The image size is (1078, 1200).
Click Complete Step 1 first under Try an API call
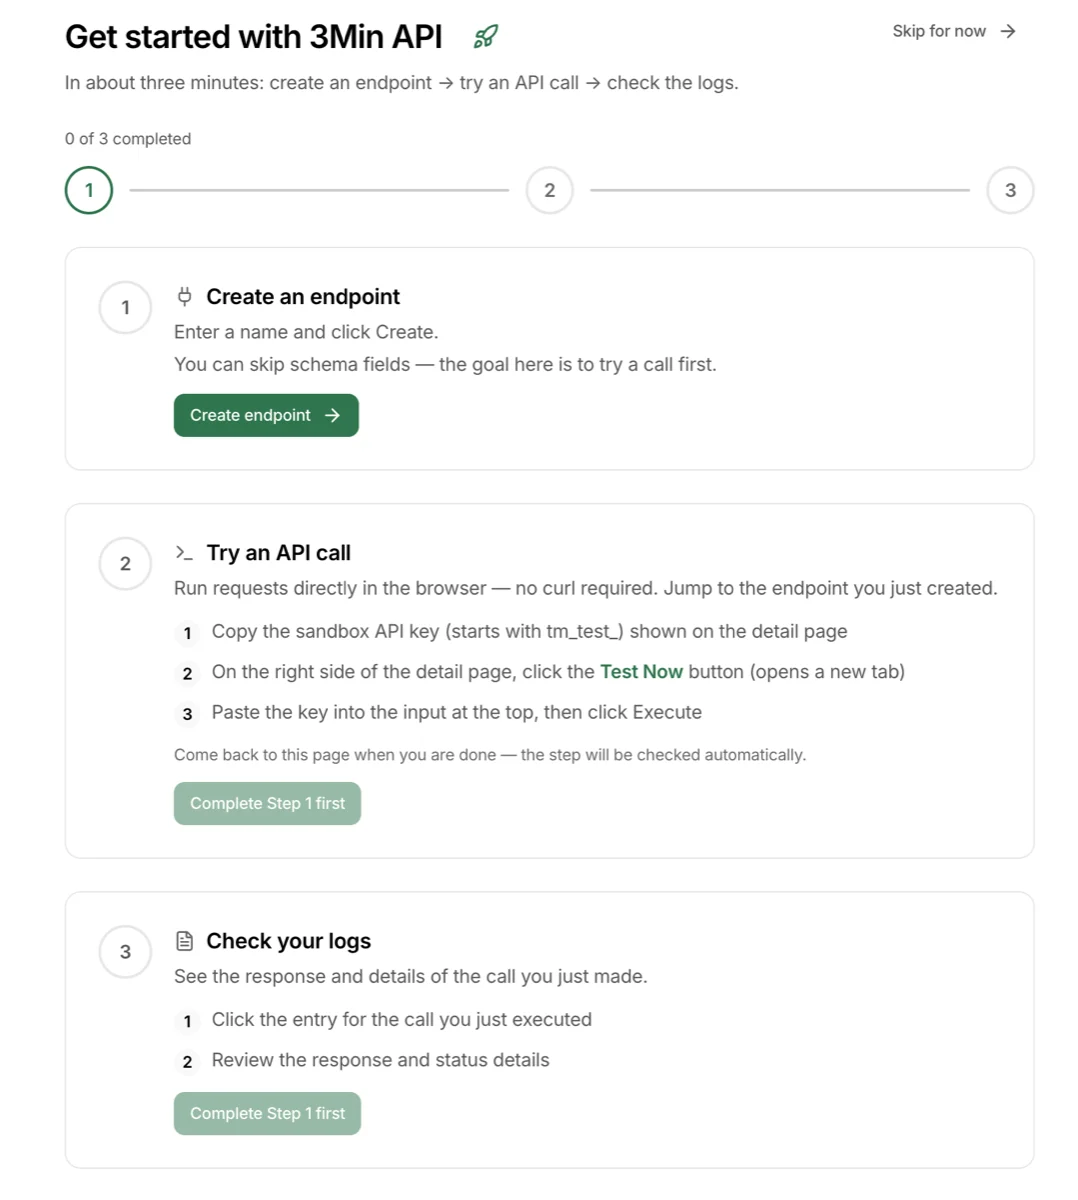[x=267, y=803]
